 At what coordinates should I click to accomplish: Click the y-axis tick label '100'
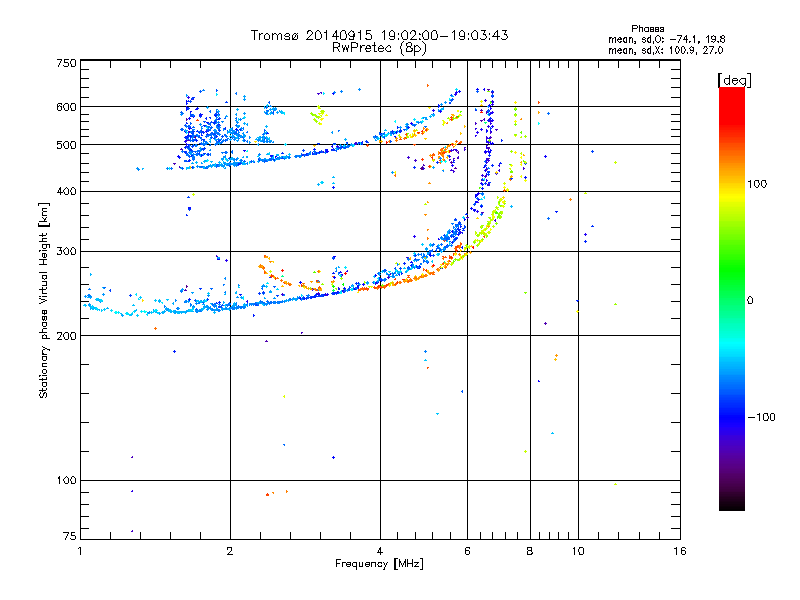[x=66, y=480]
